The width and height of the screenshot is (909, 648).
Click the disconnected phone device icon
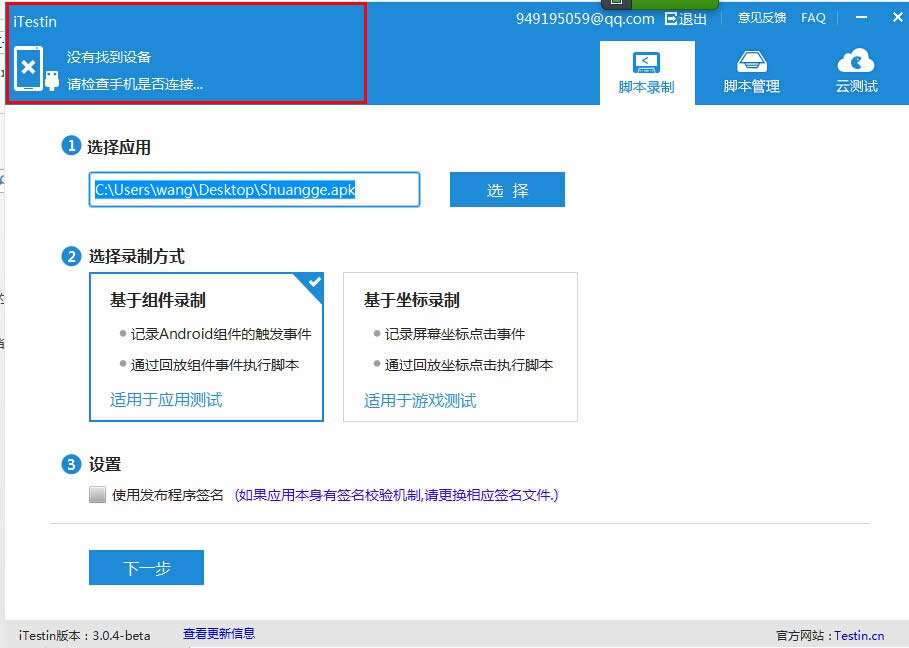click(28, 68)
